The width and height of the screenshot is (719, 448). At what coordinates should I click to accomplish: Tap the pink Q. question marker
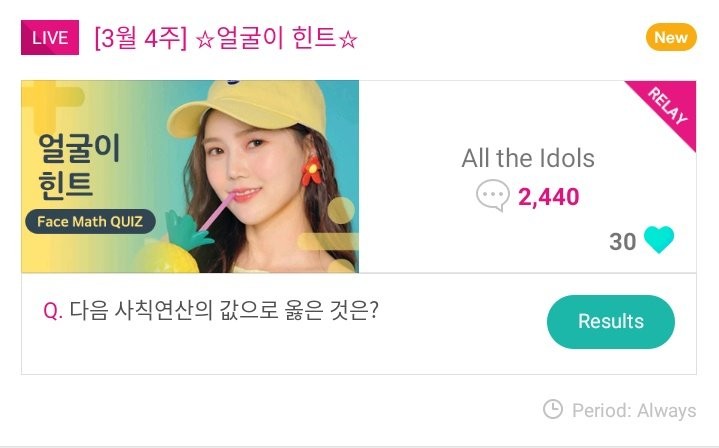tap(53, 311)
